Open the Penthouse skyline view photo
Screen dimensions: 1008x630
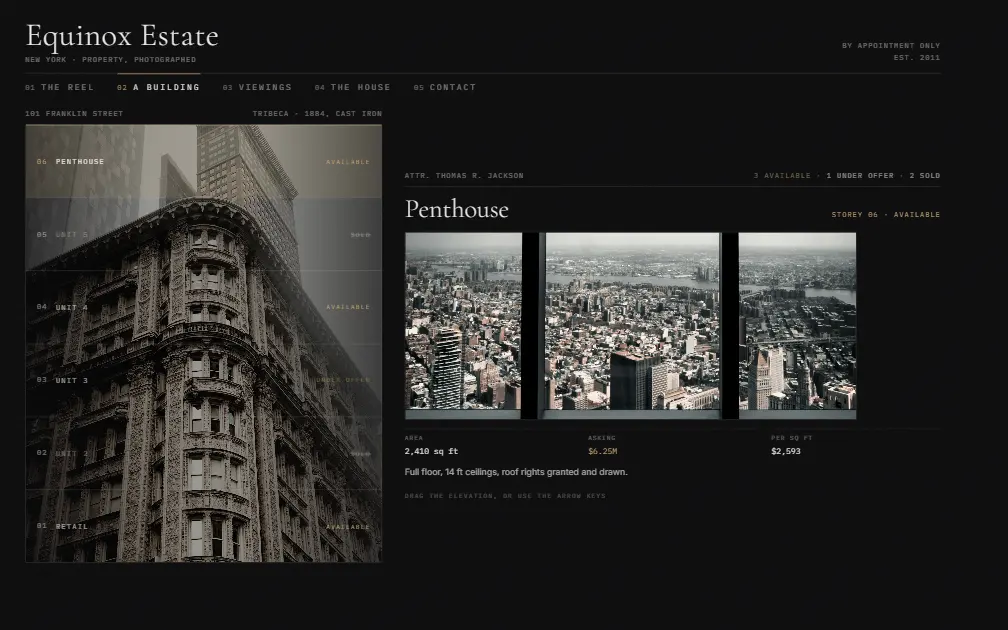coord(631,326)
